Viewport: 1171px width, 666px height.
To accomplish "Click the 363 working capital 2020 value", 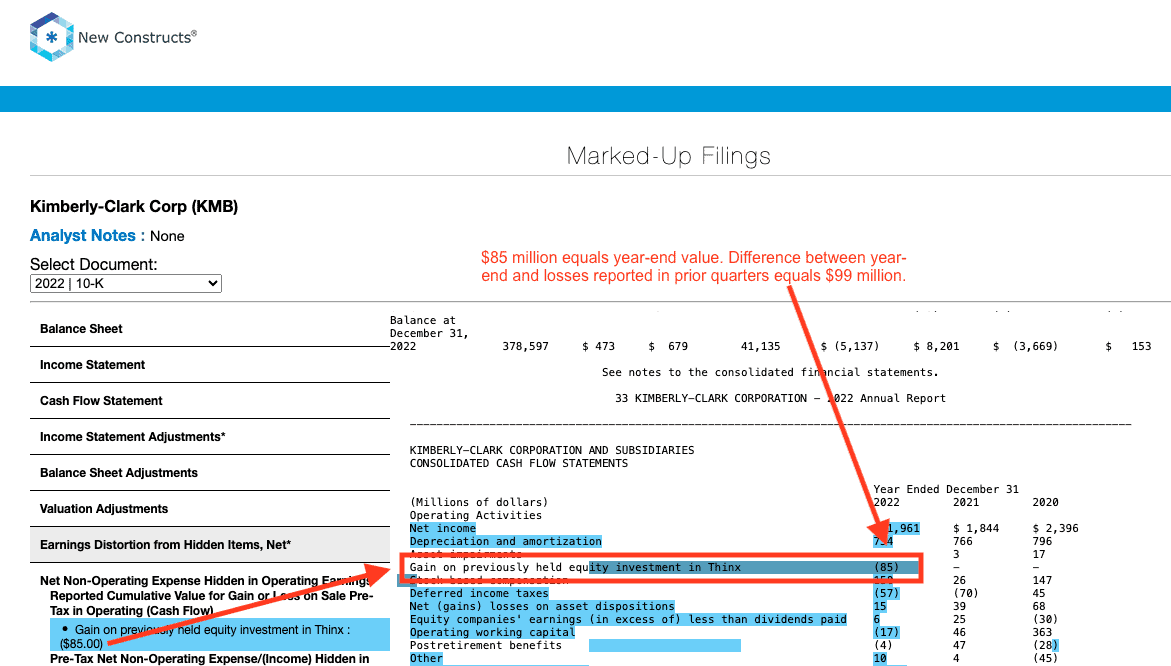I will coord(1043,632).
